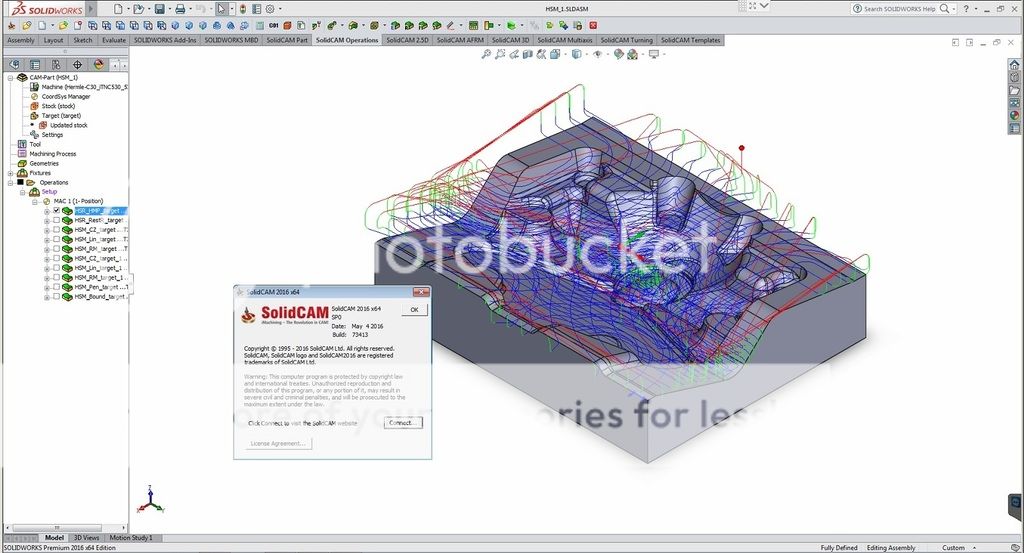Viewport: 1024px width, 553px height.
Task: Click the Print icon in top toolbar
Action: point(180,9)
